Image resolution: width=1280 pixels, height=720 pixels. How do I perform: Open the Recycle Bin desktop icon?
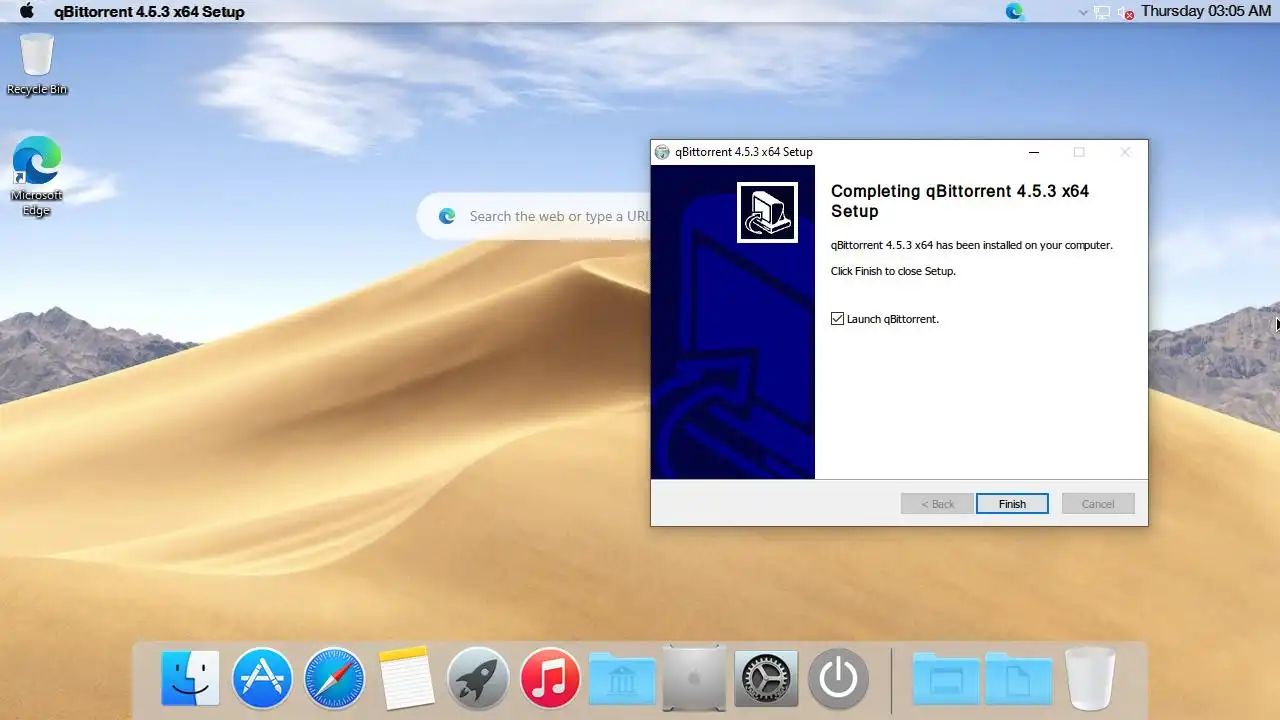point(37,63)
